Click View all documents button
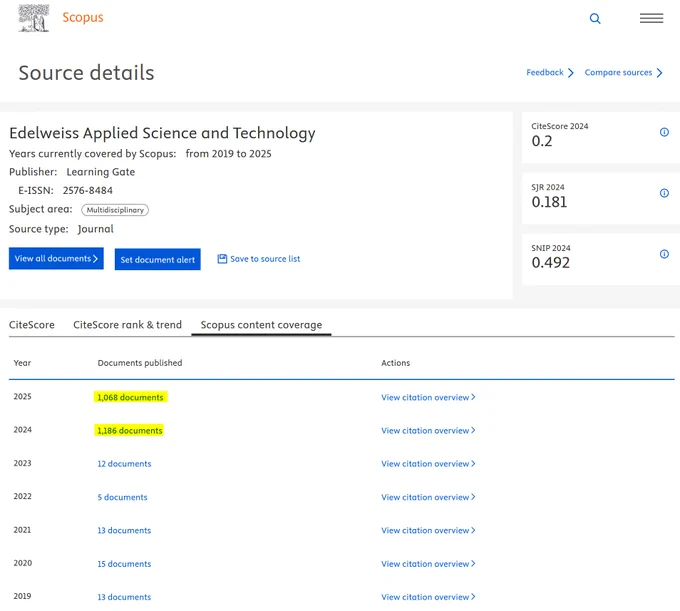The width and height of the screenshot is (680, 611). pyautogui.click(x=56, y=258)
